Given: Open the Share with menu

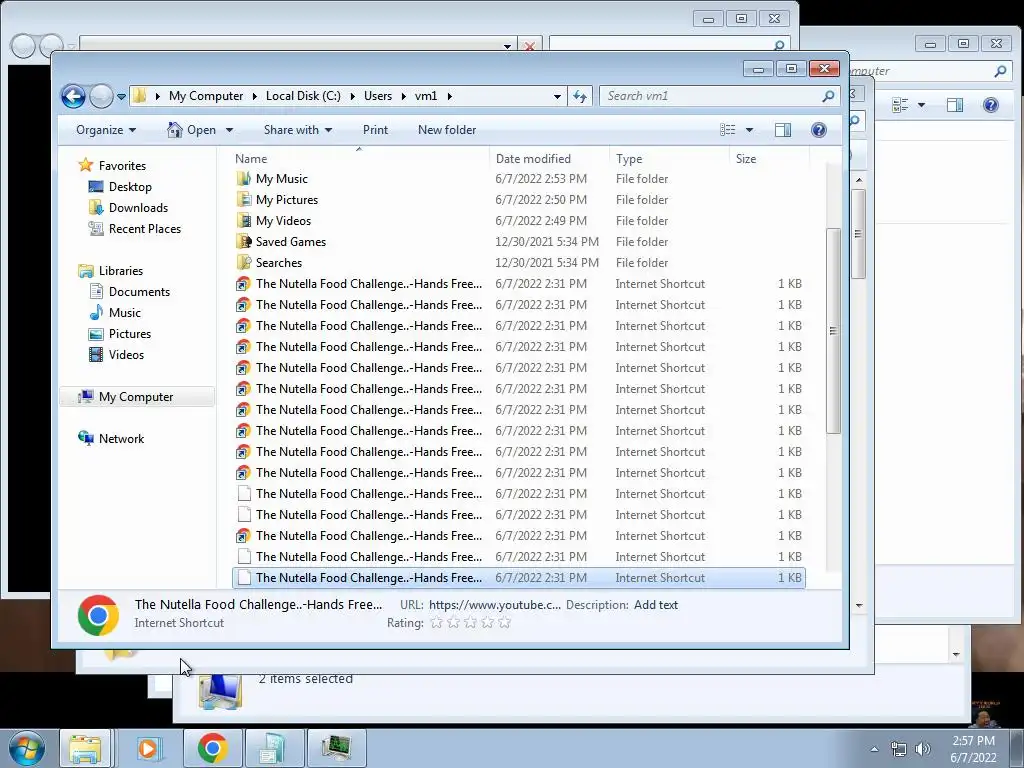Looking at the screenshot, I should click(298, 130).
